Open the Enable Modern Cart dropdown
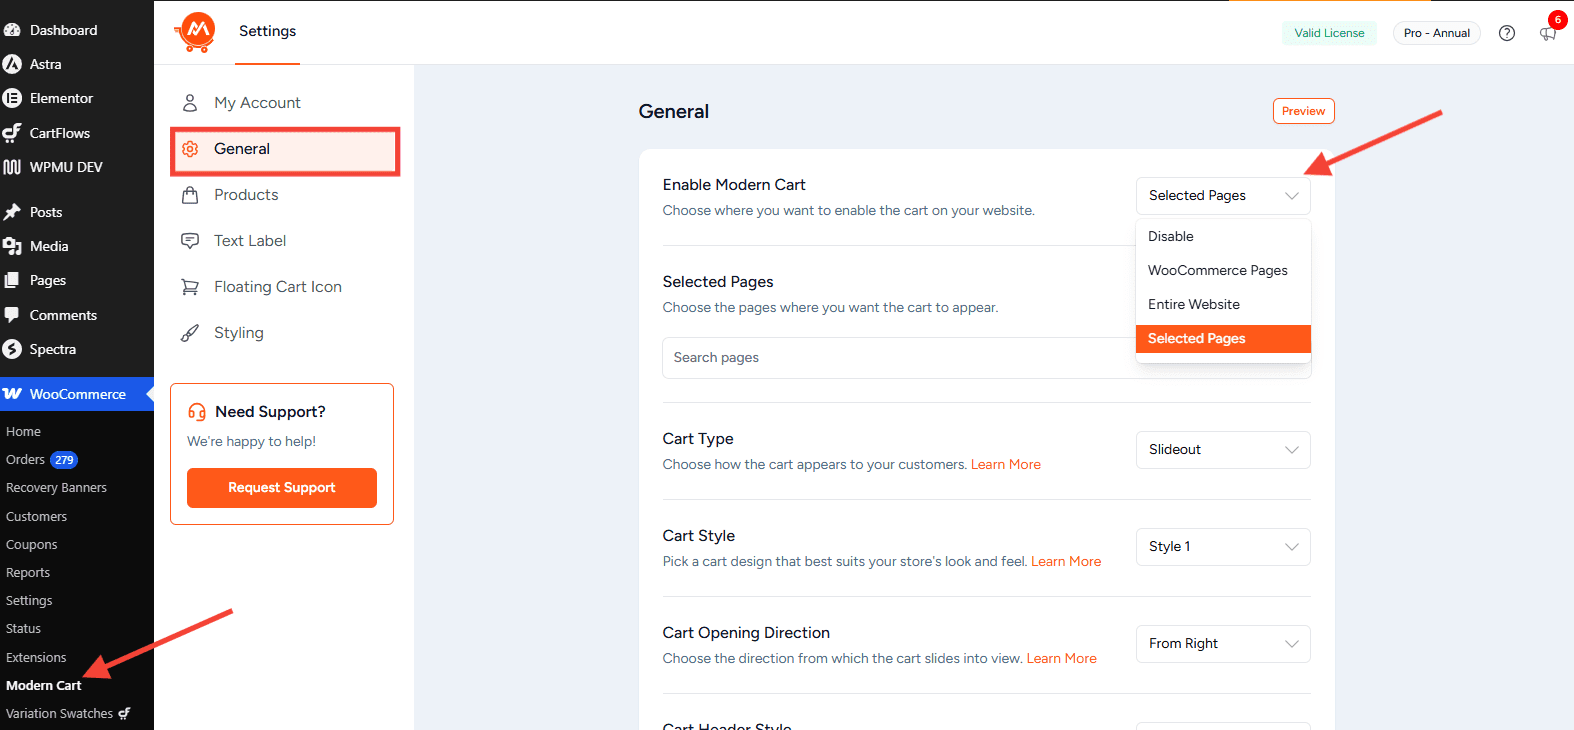1574x730 pixels. click(1223, 196)
